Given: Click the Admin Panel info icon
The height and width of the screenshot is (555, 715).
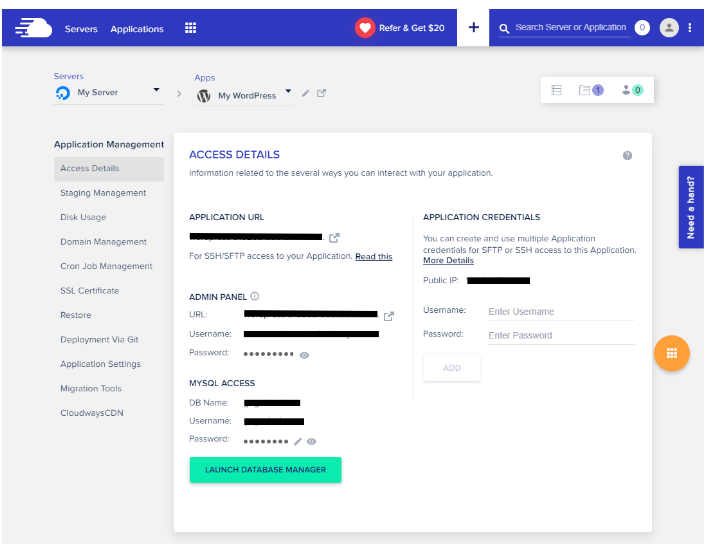Looking at the screenshot, I should [x=255, y=296].
